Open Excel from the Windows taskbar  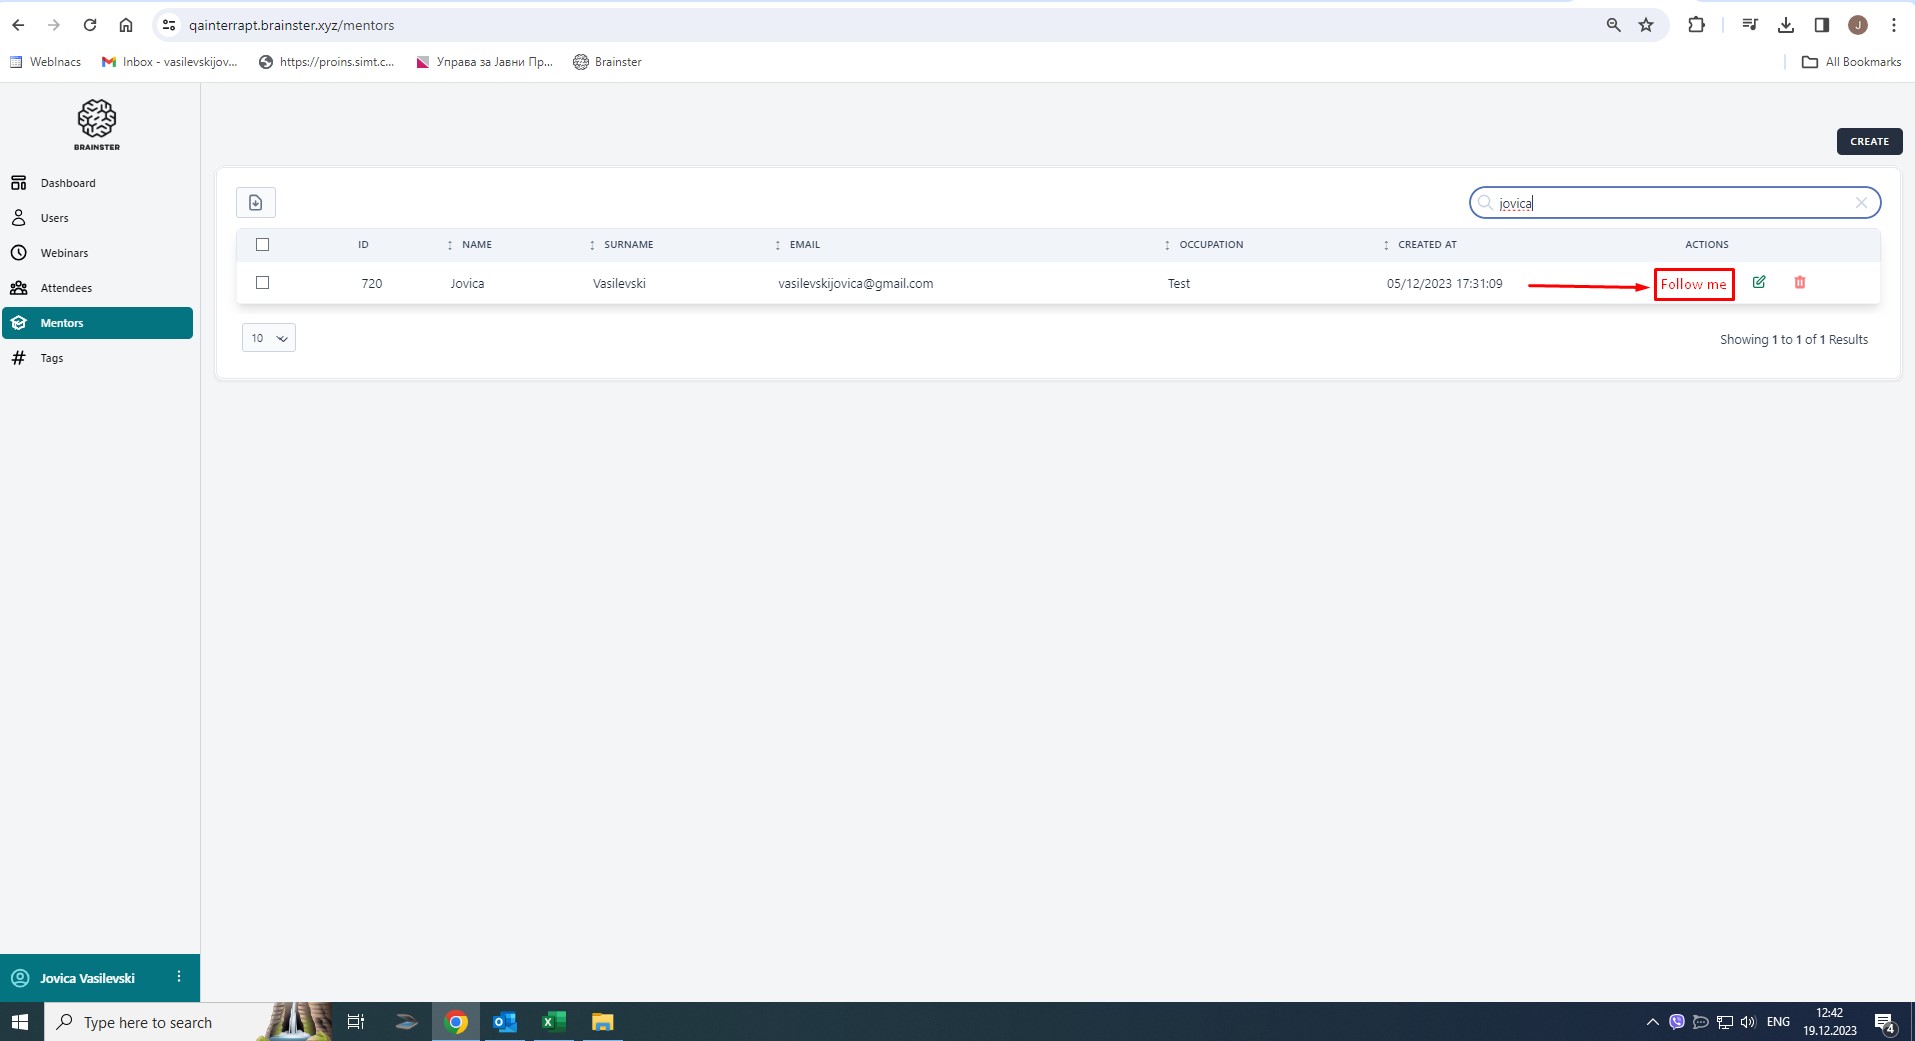click(x=552, y=1022)
